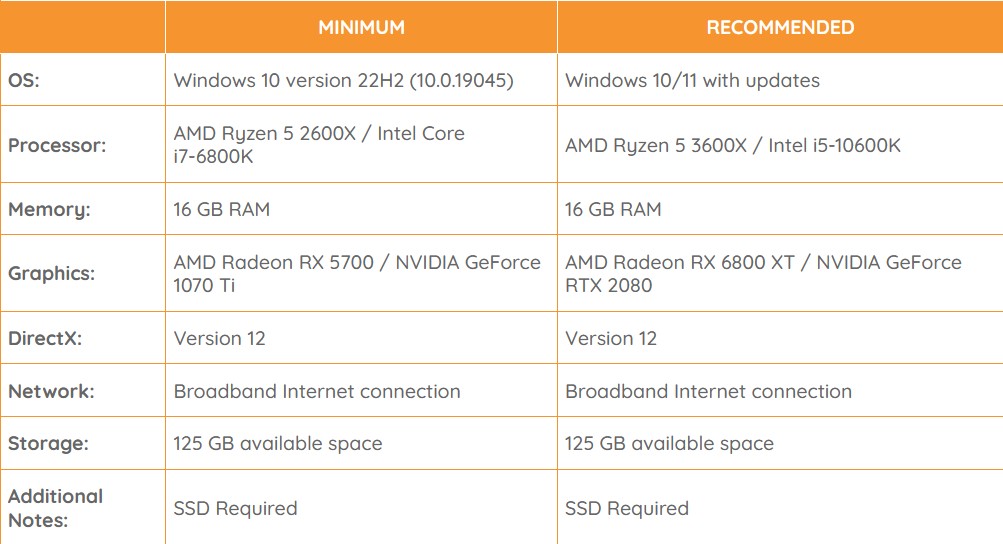
Task: Click the Additional Notes row label
Action: (55, 508)
